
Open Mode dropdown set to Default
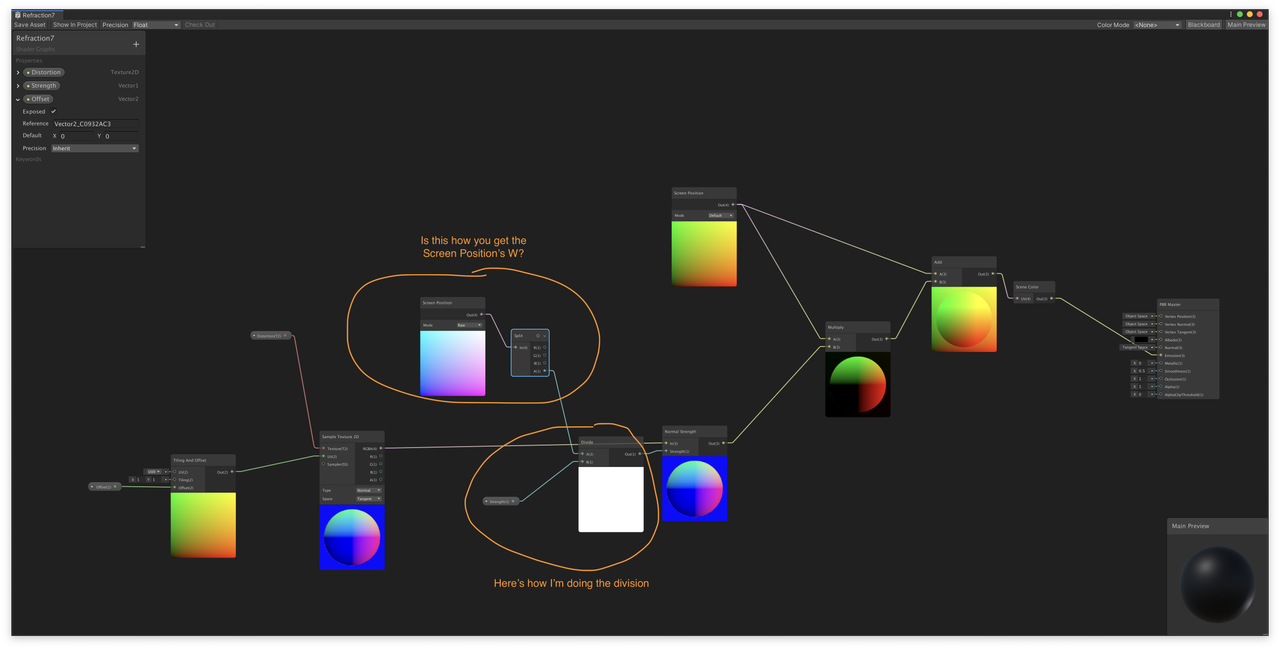pos(719,215)
